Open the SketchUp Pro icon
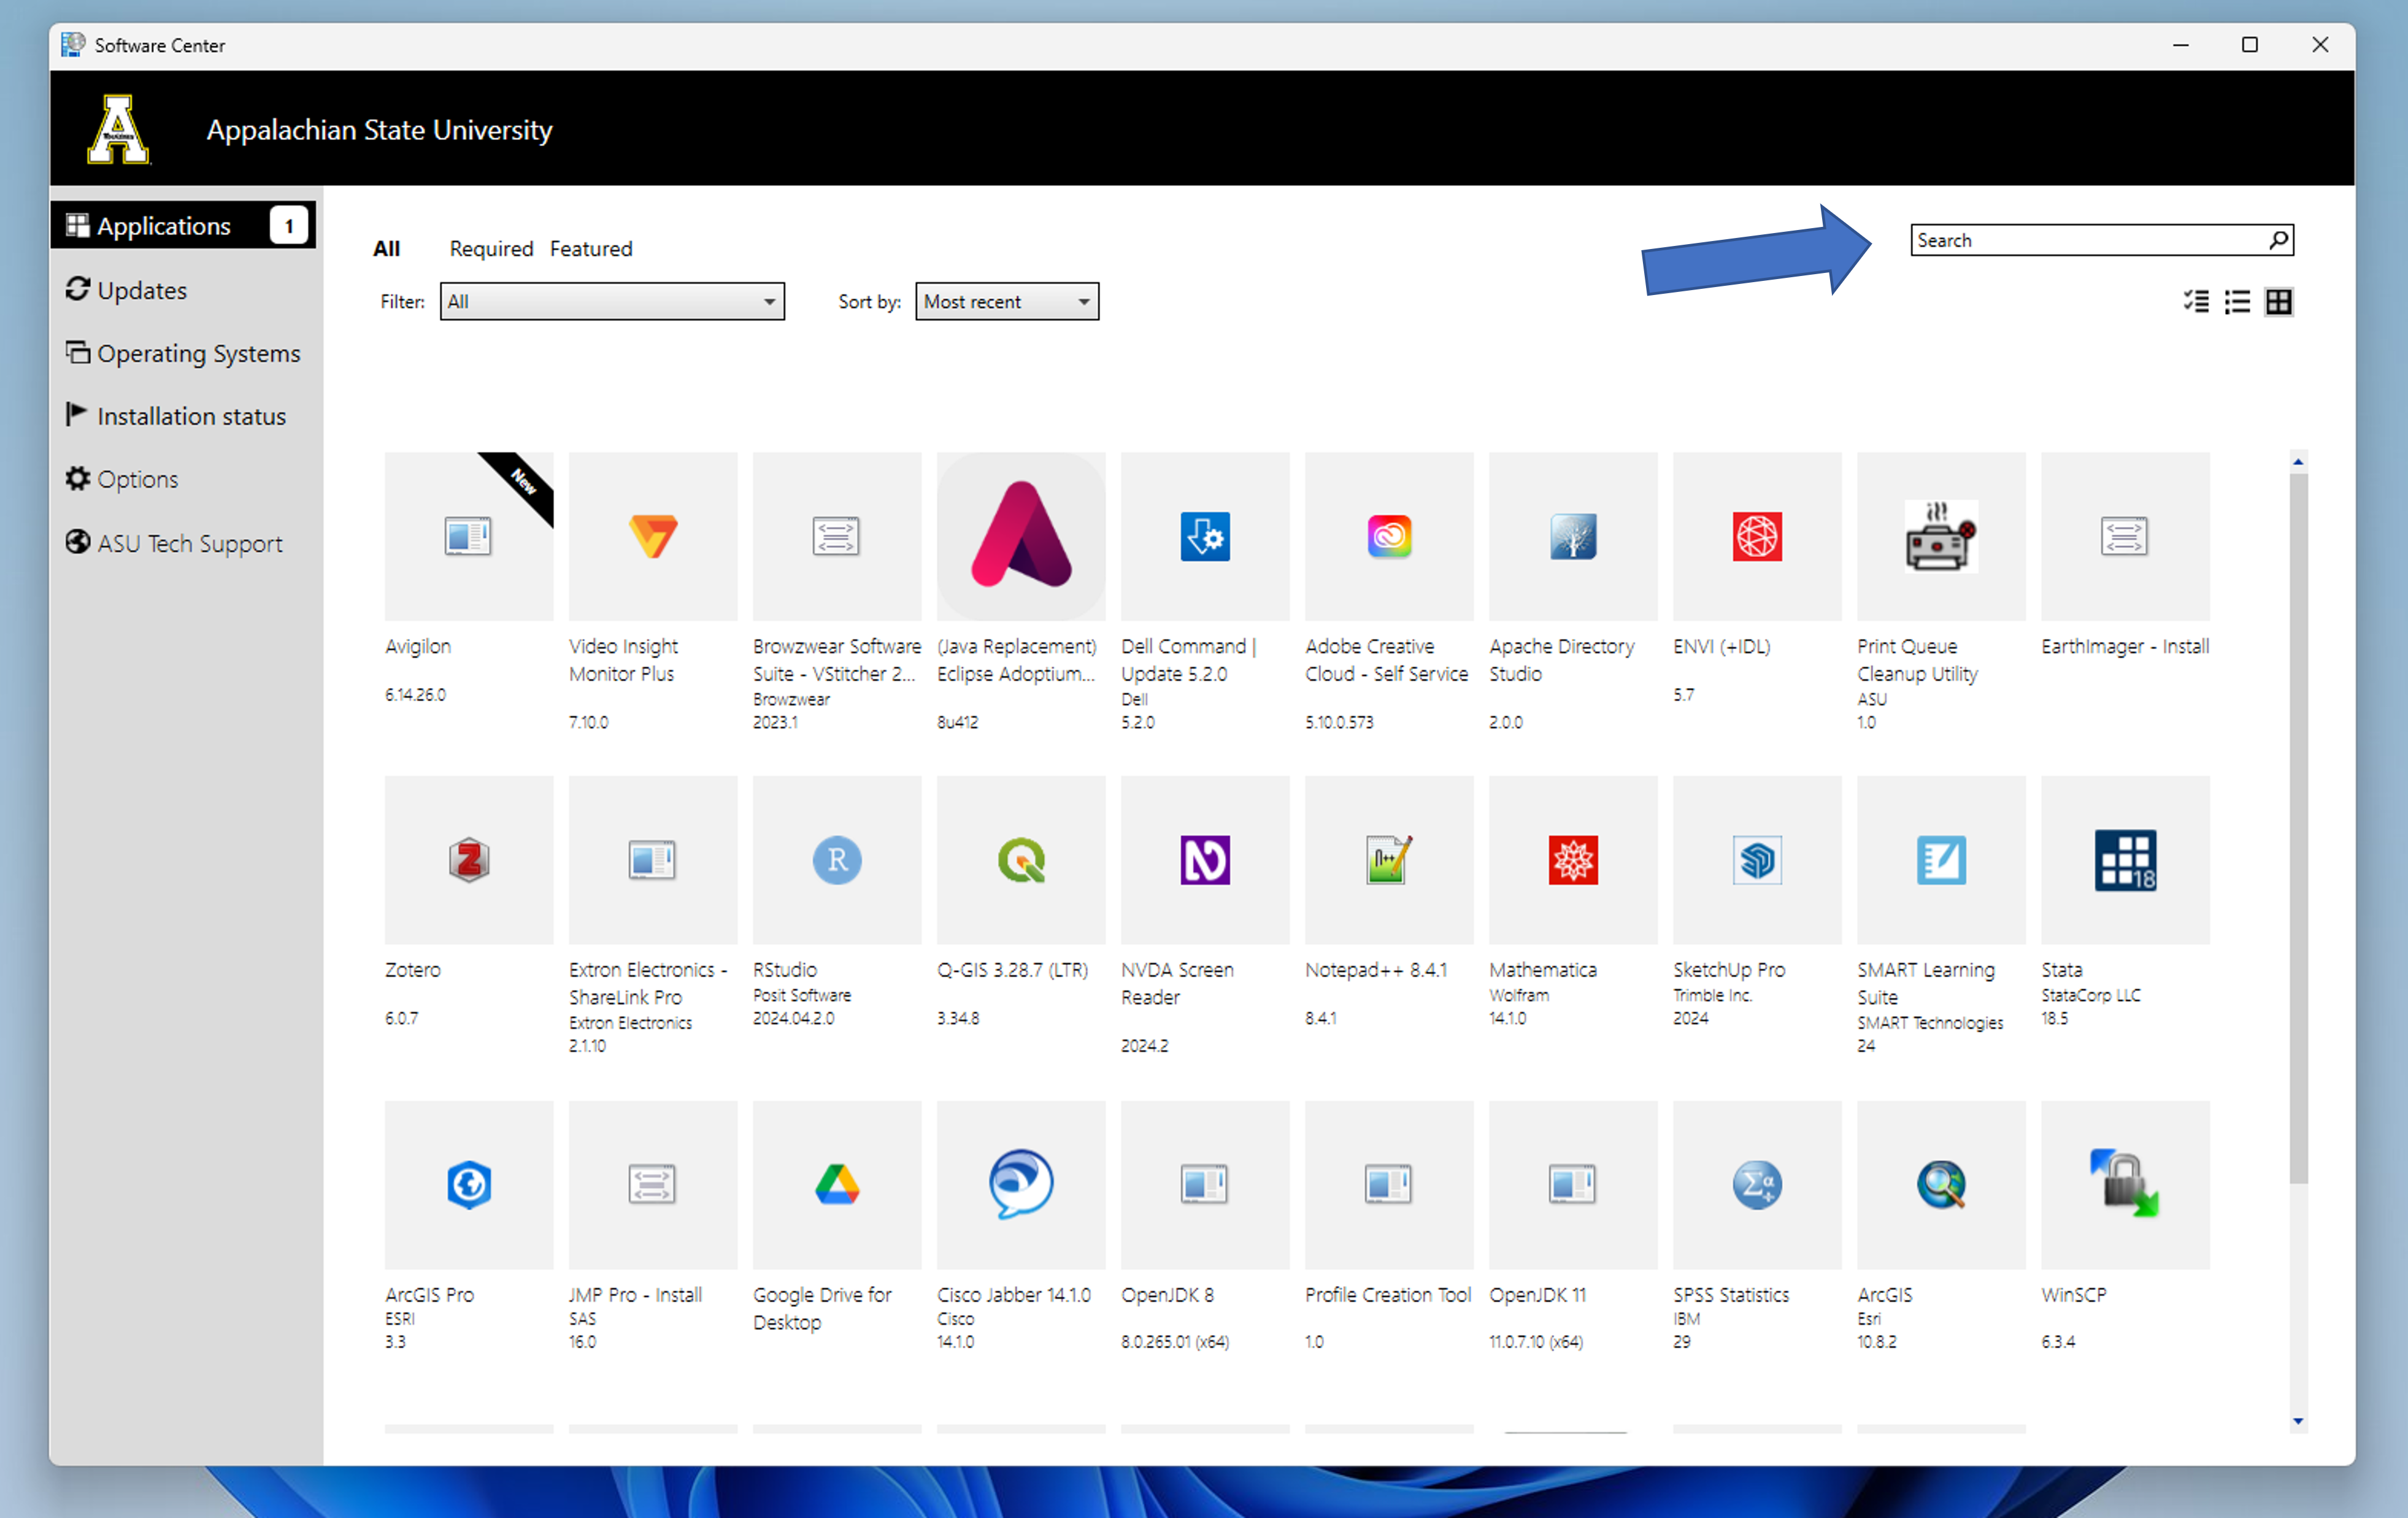2408x1518 pixels. tap(1757, 860)
